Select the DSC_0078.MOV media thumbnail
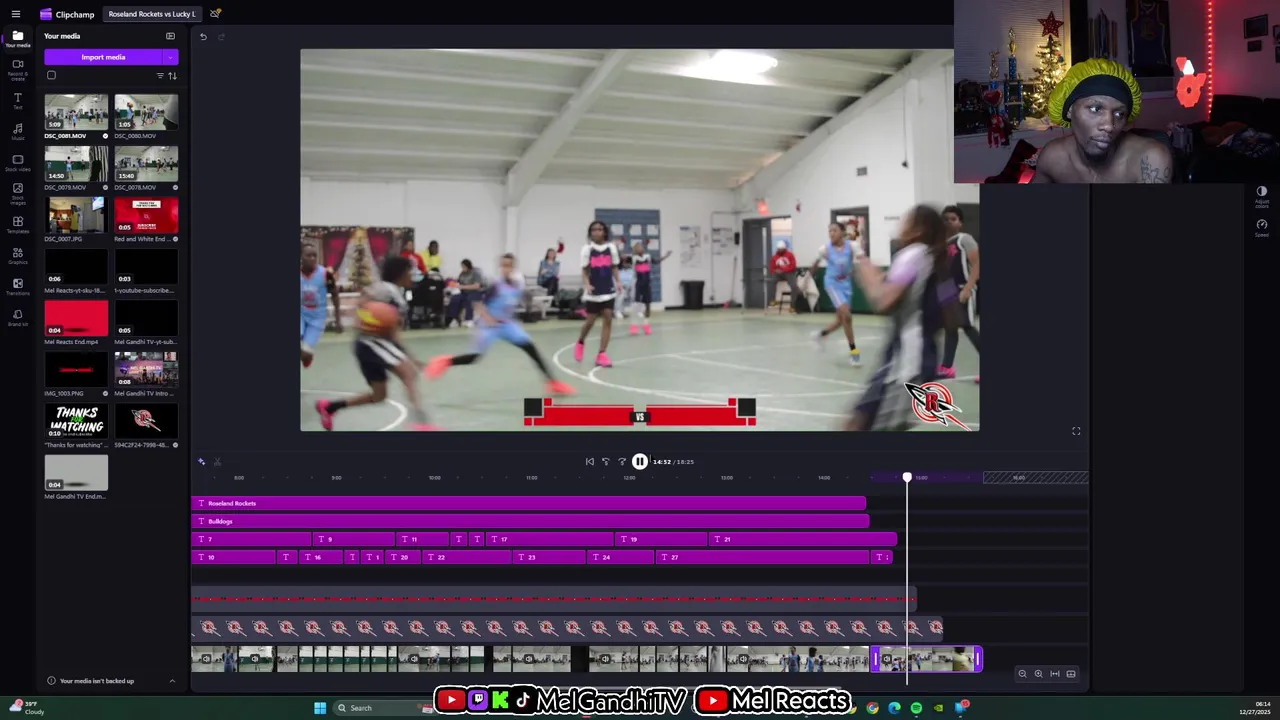Viewport: 1280px width, 720px height. coord(146,164)
